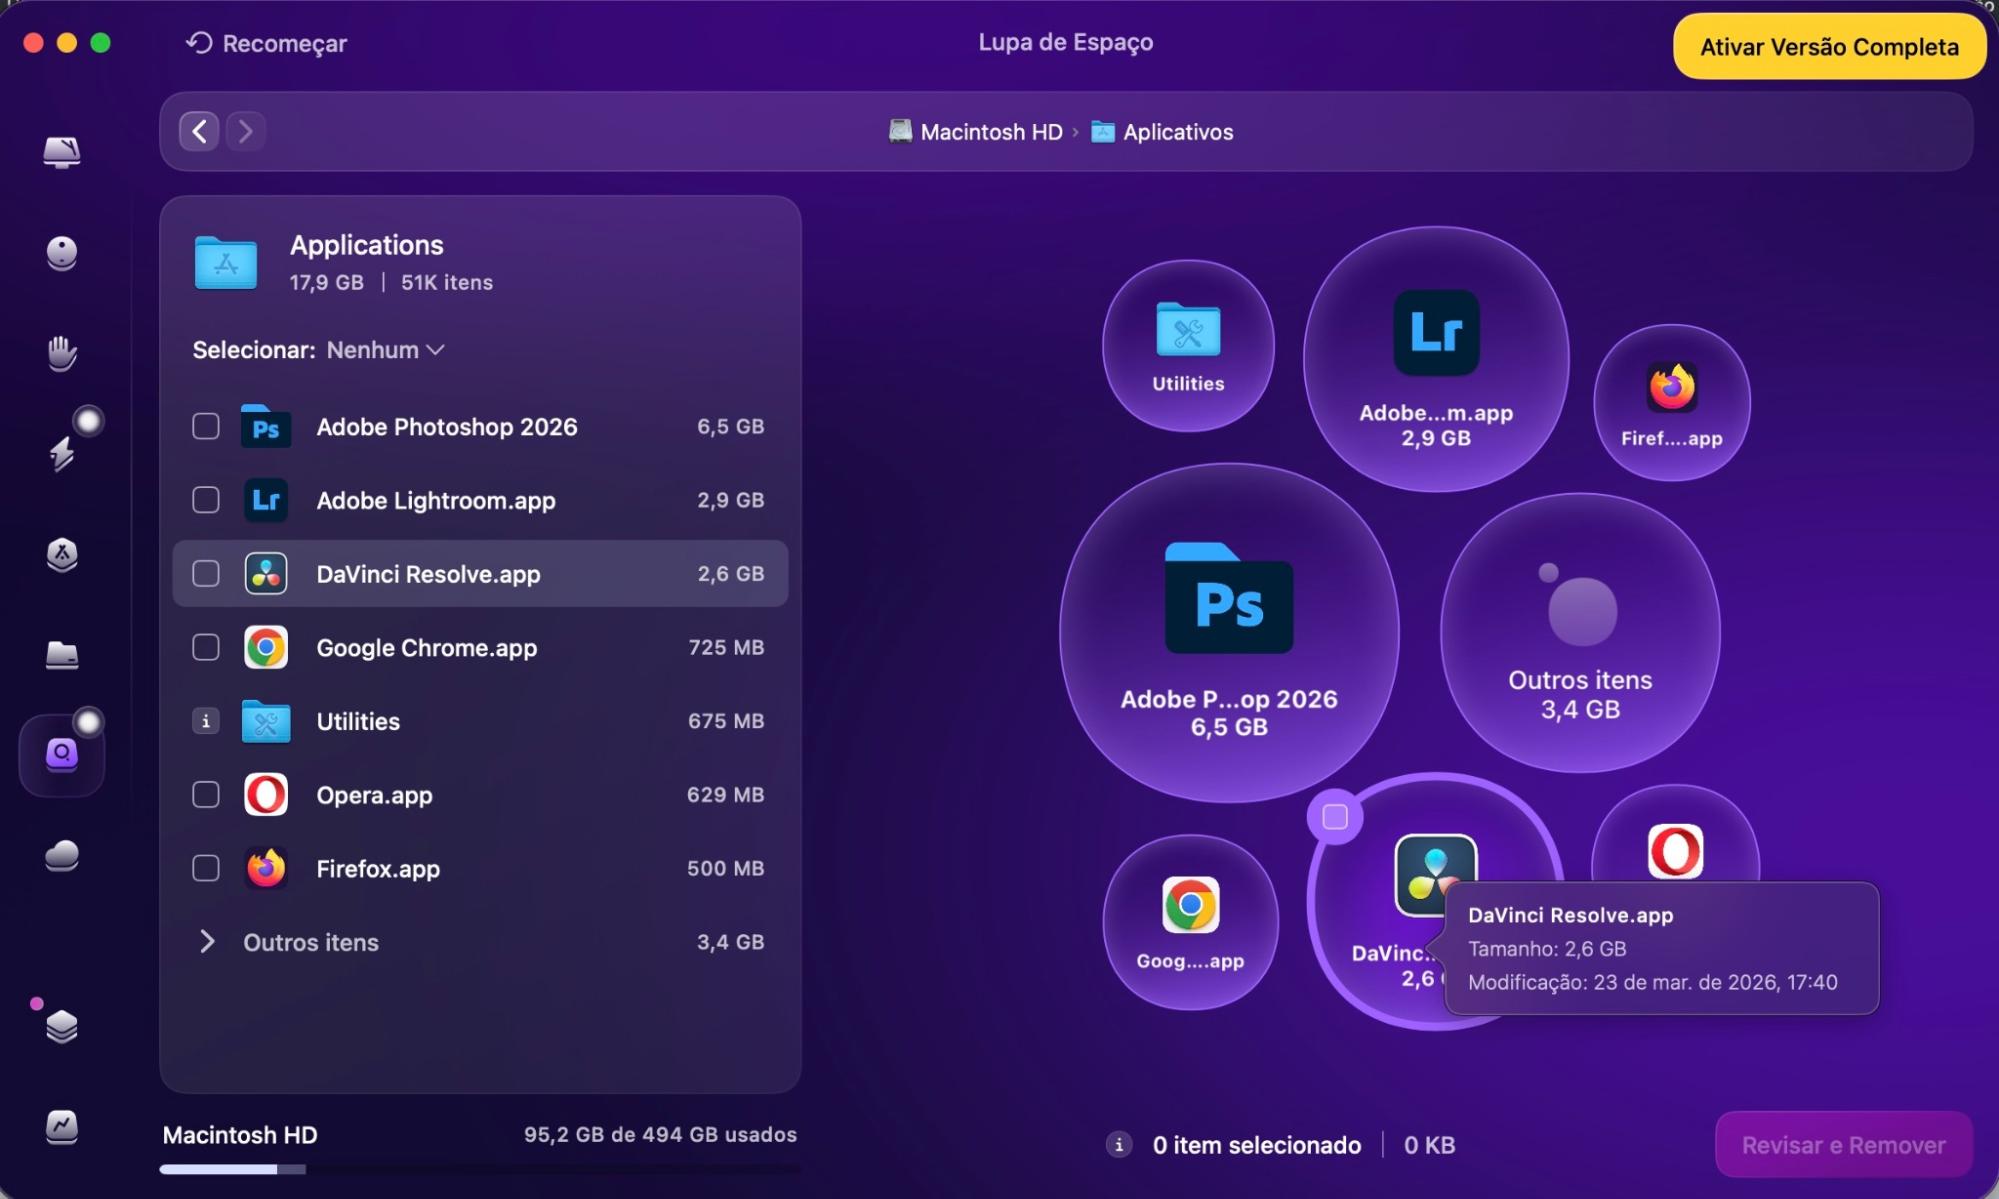
Task: Click the Photoshop icon in list
Action: click(x=266, y=427)
